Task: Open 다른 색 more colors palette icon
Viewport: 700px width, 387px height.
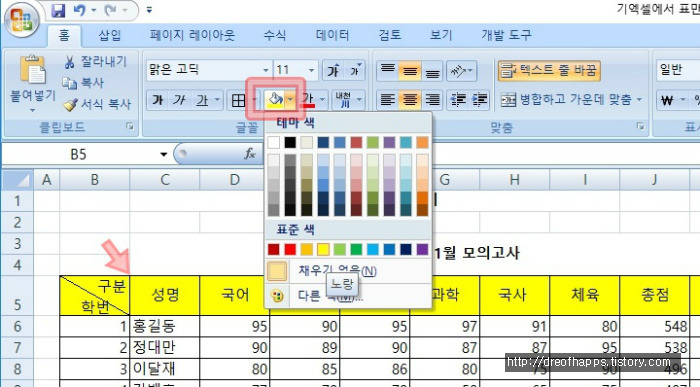Action: (x=277, y=295)
